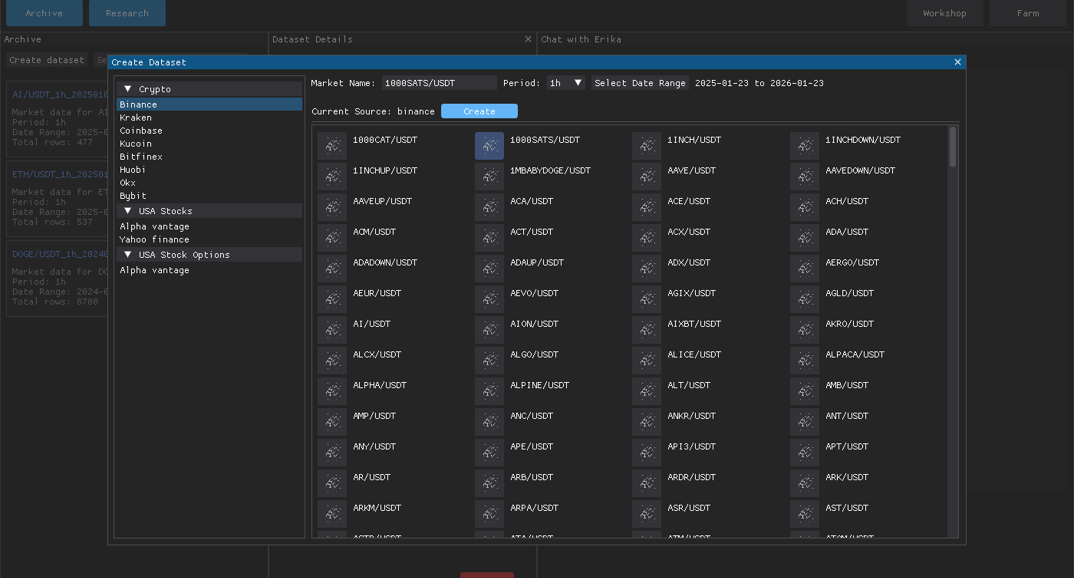Click the Market Name input field

point(439,83)
